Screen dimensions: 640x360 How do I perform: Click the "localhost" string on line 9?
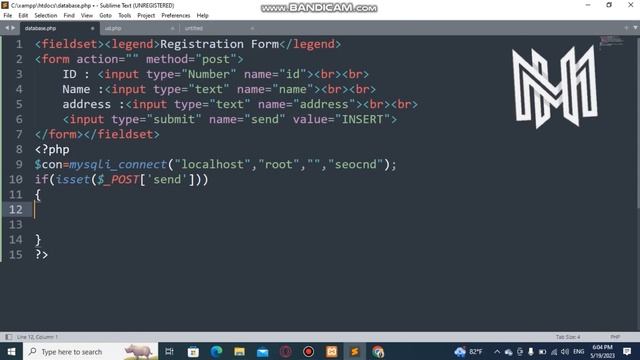(x=212, y=164)
